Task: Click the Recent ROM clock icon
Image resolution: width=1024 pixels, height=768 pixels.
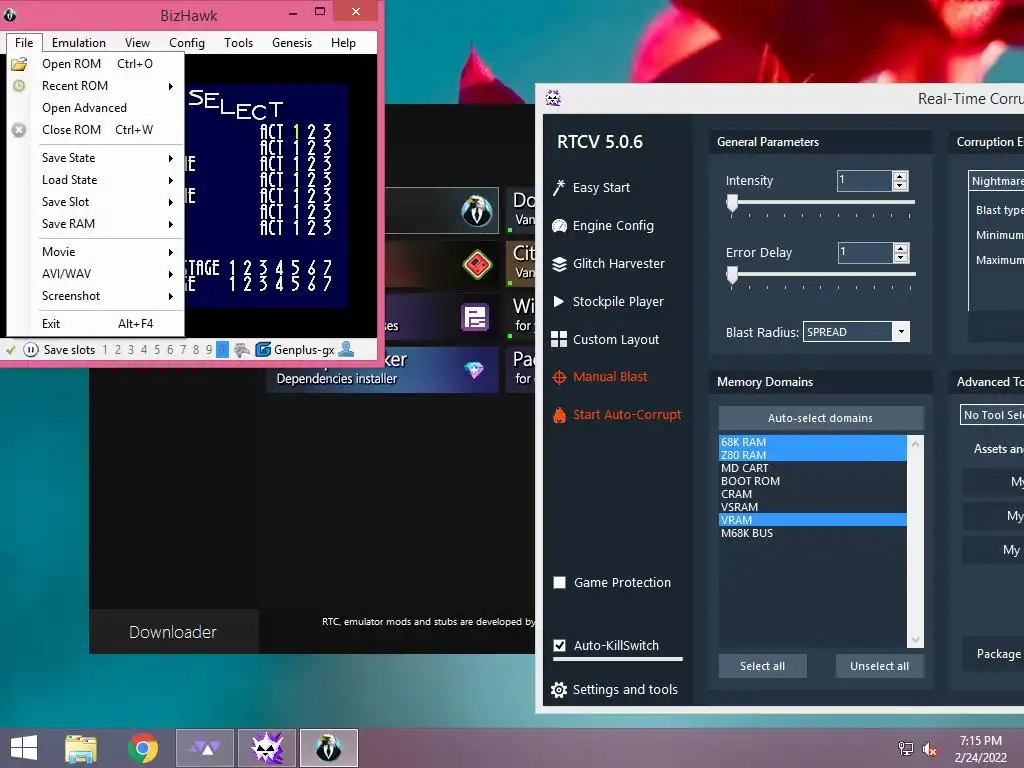Action: click(19, 86)
